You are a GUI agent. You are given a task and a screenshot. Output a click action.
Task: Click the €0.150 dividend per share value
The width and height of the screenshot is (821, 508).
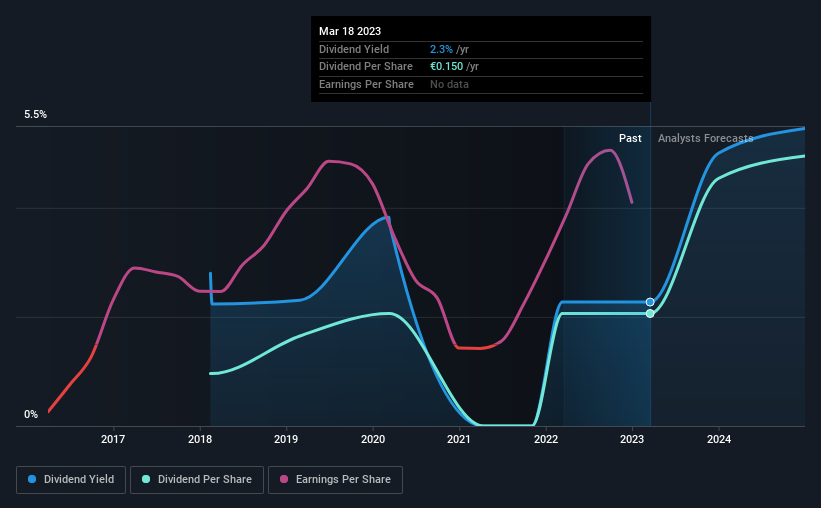click(x=447, y=67)
